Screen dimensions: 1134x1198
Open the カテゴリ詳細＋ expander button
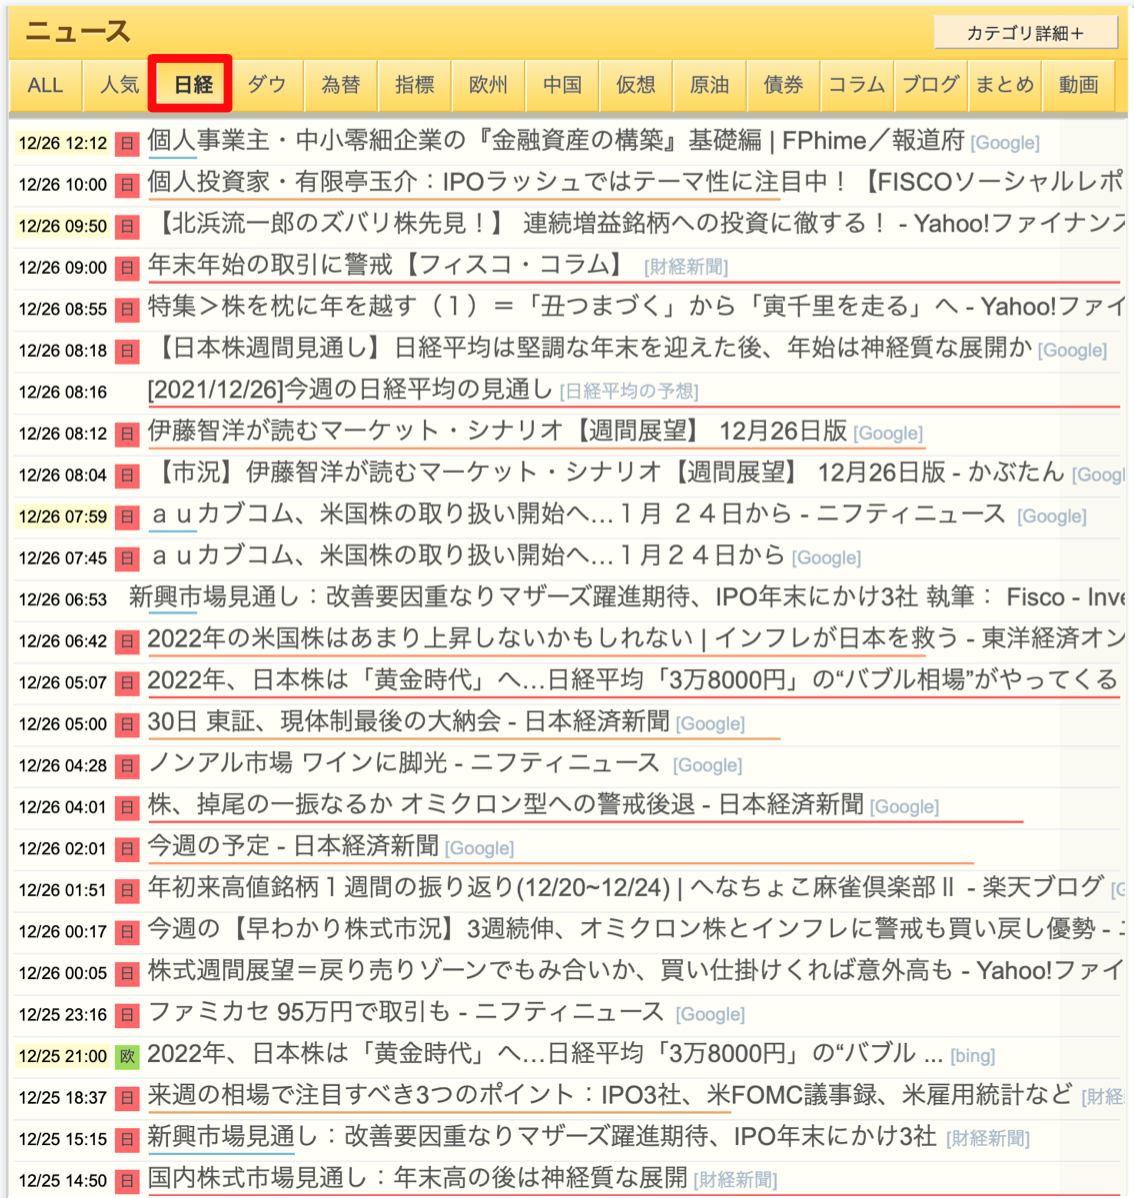1025,33
